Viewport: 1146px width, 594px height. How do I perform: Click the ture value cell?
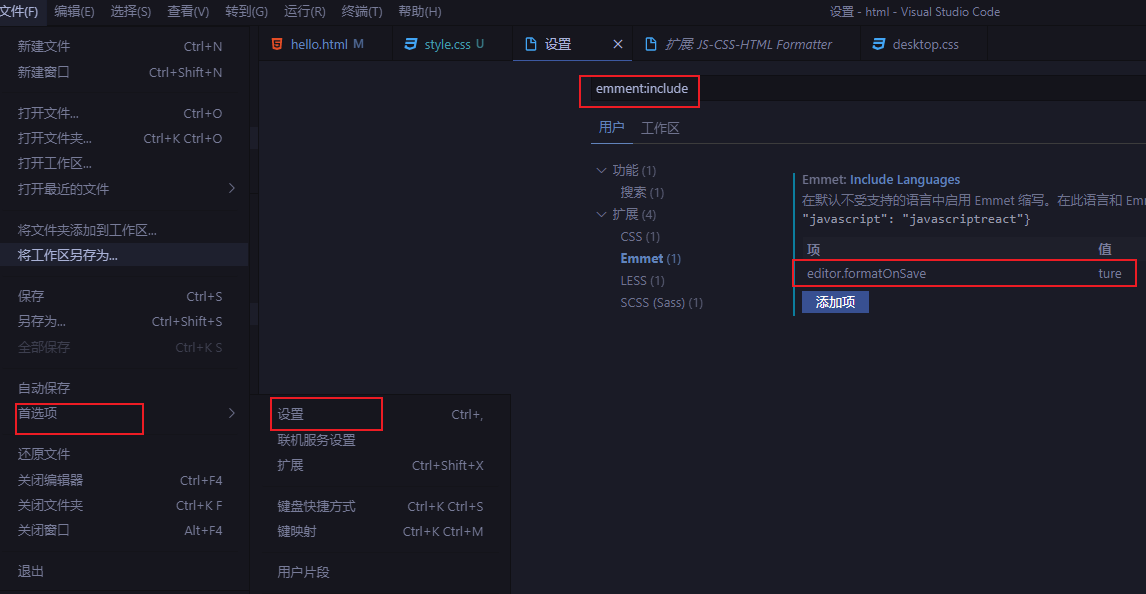pyautogui.click(x=1109, y=273)
